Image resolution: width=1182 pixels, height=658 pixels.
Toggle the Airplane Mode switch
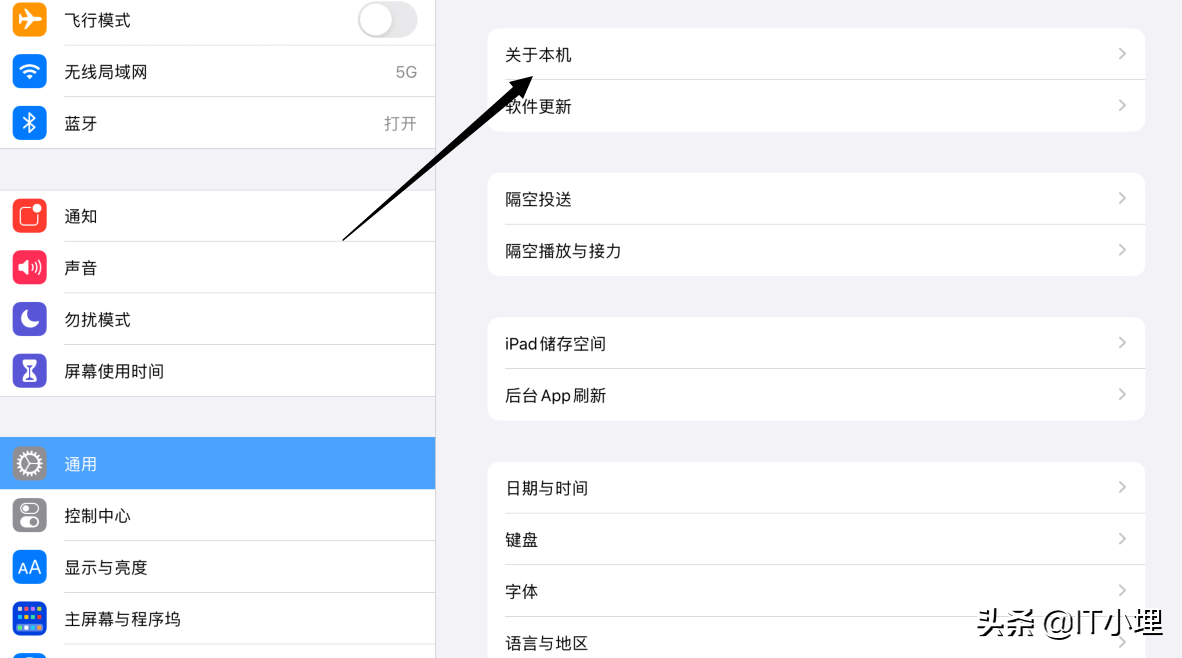click(x=387, y=19)
